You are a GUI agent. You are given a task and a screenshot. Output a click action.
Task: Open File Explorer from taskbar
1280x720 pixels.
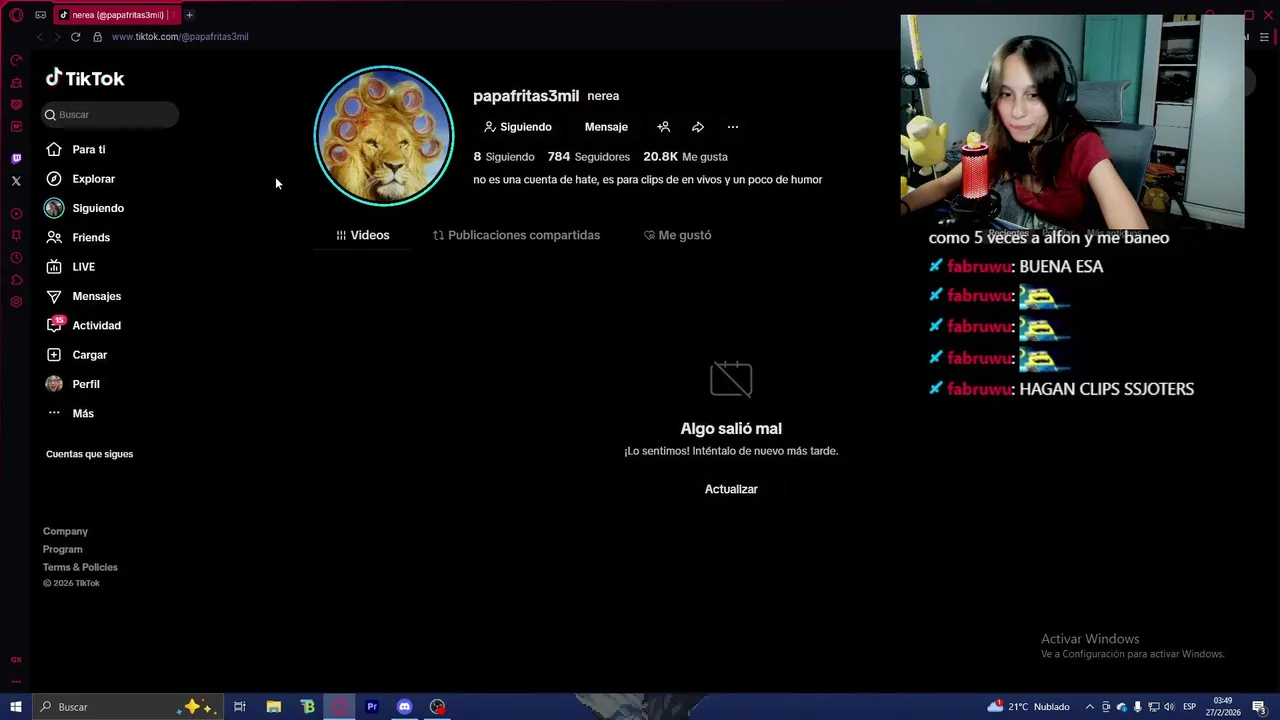[x=273, y=707]
